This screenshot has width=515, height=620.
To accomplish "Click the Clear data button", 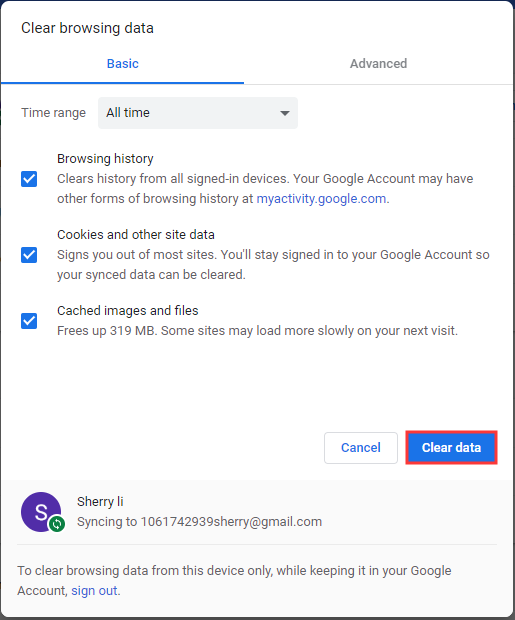I will coord(451,448).
